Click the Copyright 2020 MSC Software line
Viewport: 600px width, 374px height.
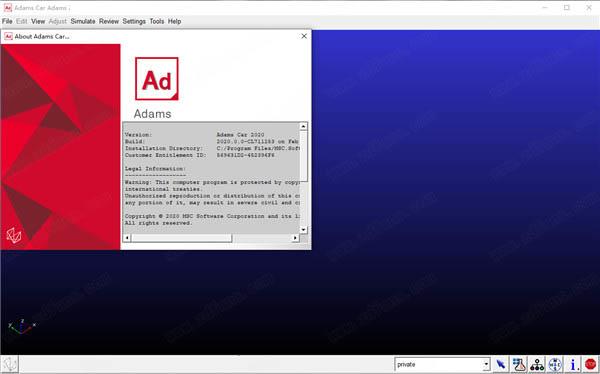[212, 216]
